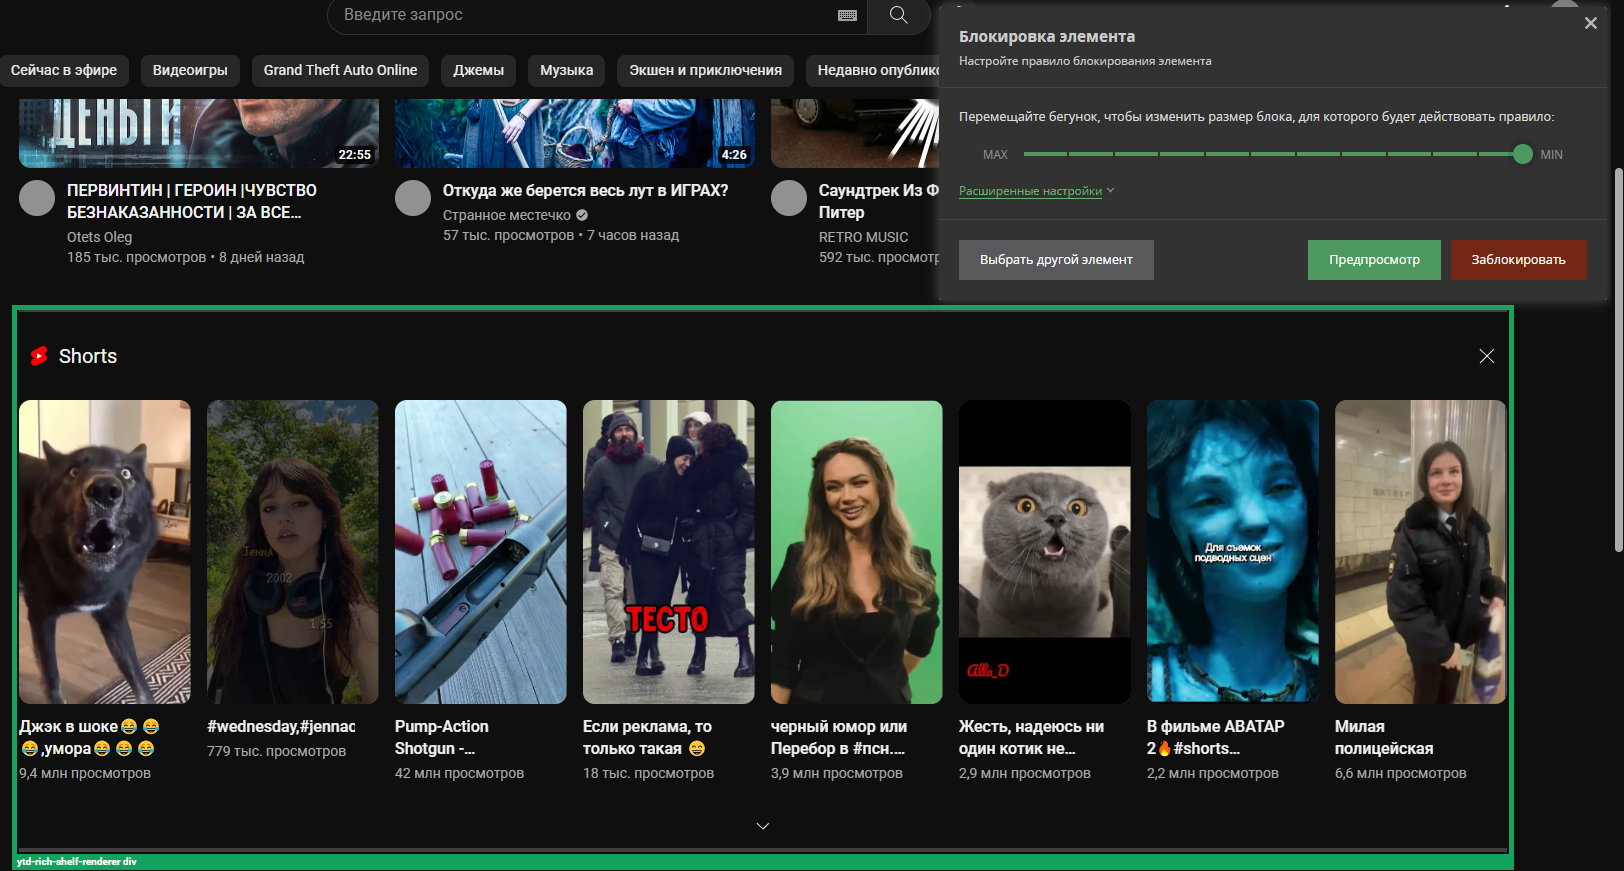Expand Расширенные настройки settings
This screenshot has width=1624, height=871.
click(1036, 191)
